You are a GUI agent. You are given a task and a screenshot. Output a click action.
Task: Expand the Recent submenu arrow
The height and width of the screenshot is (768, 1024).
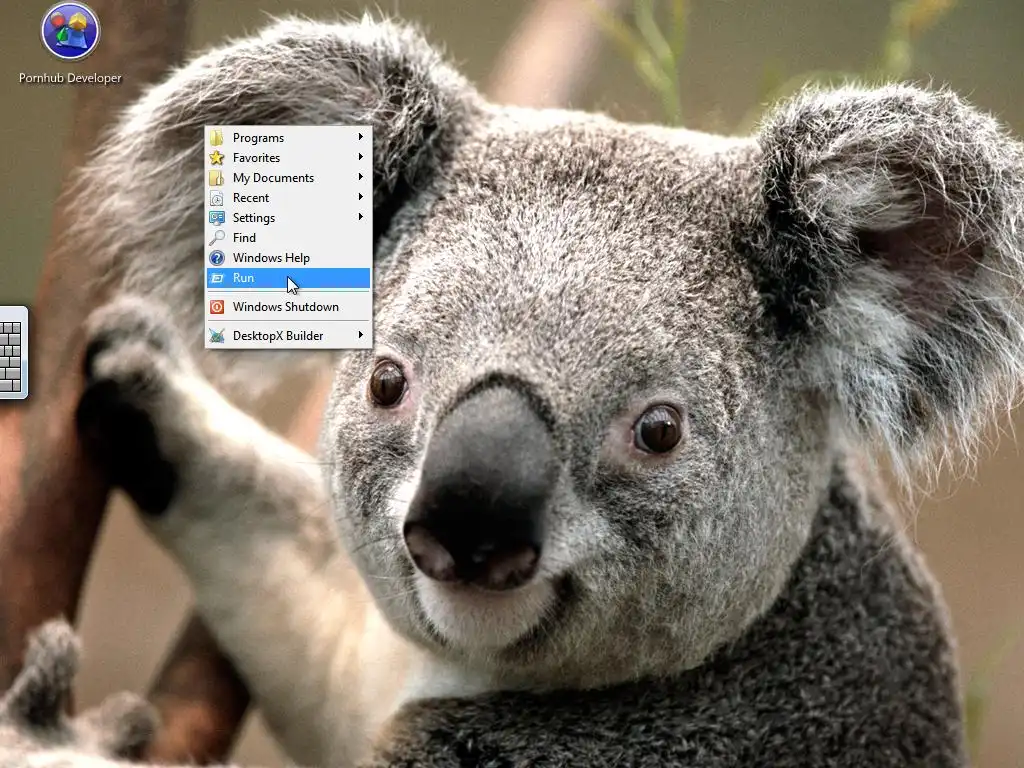point(360,197)
